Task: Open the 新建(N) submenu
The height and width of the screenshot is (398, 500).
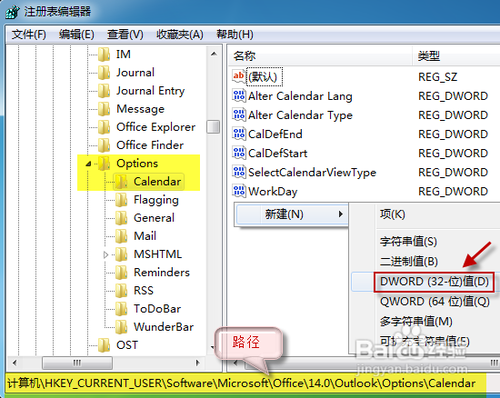Action: point(291,214)
